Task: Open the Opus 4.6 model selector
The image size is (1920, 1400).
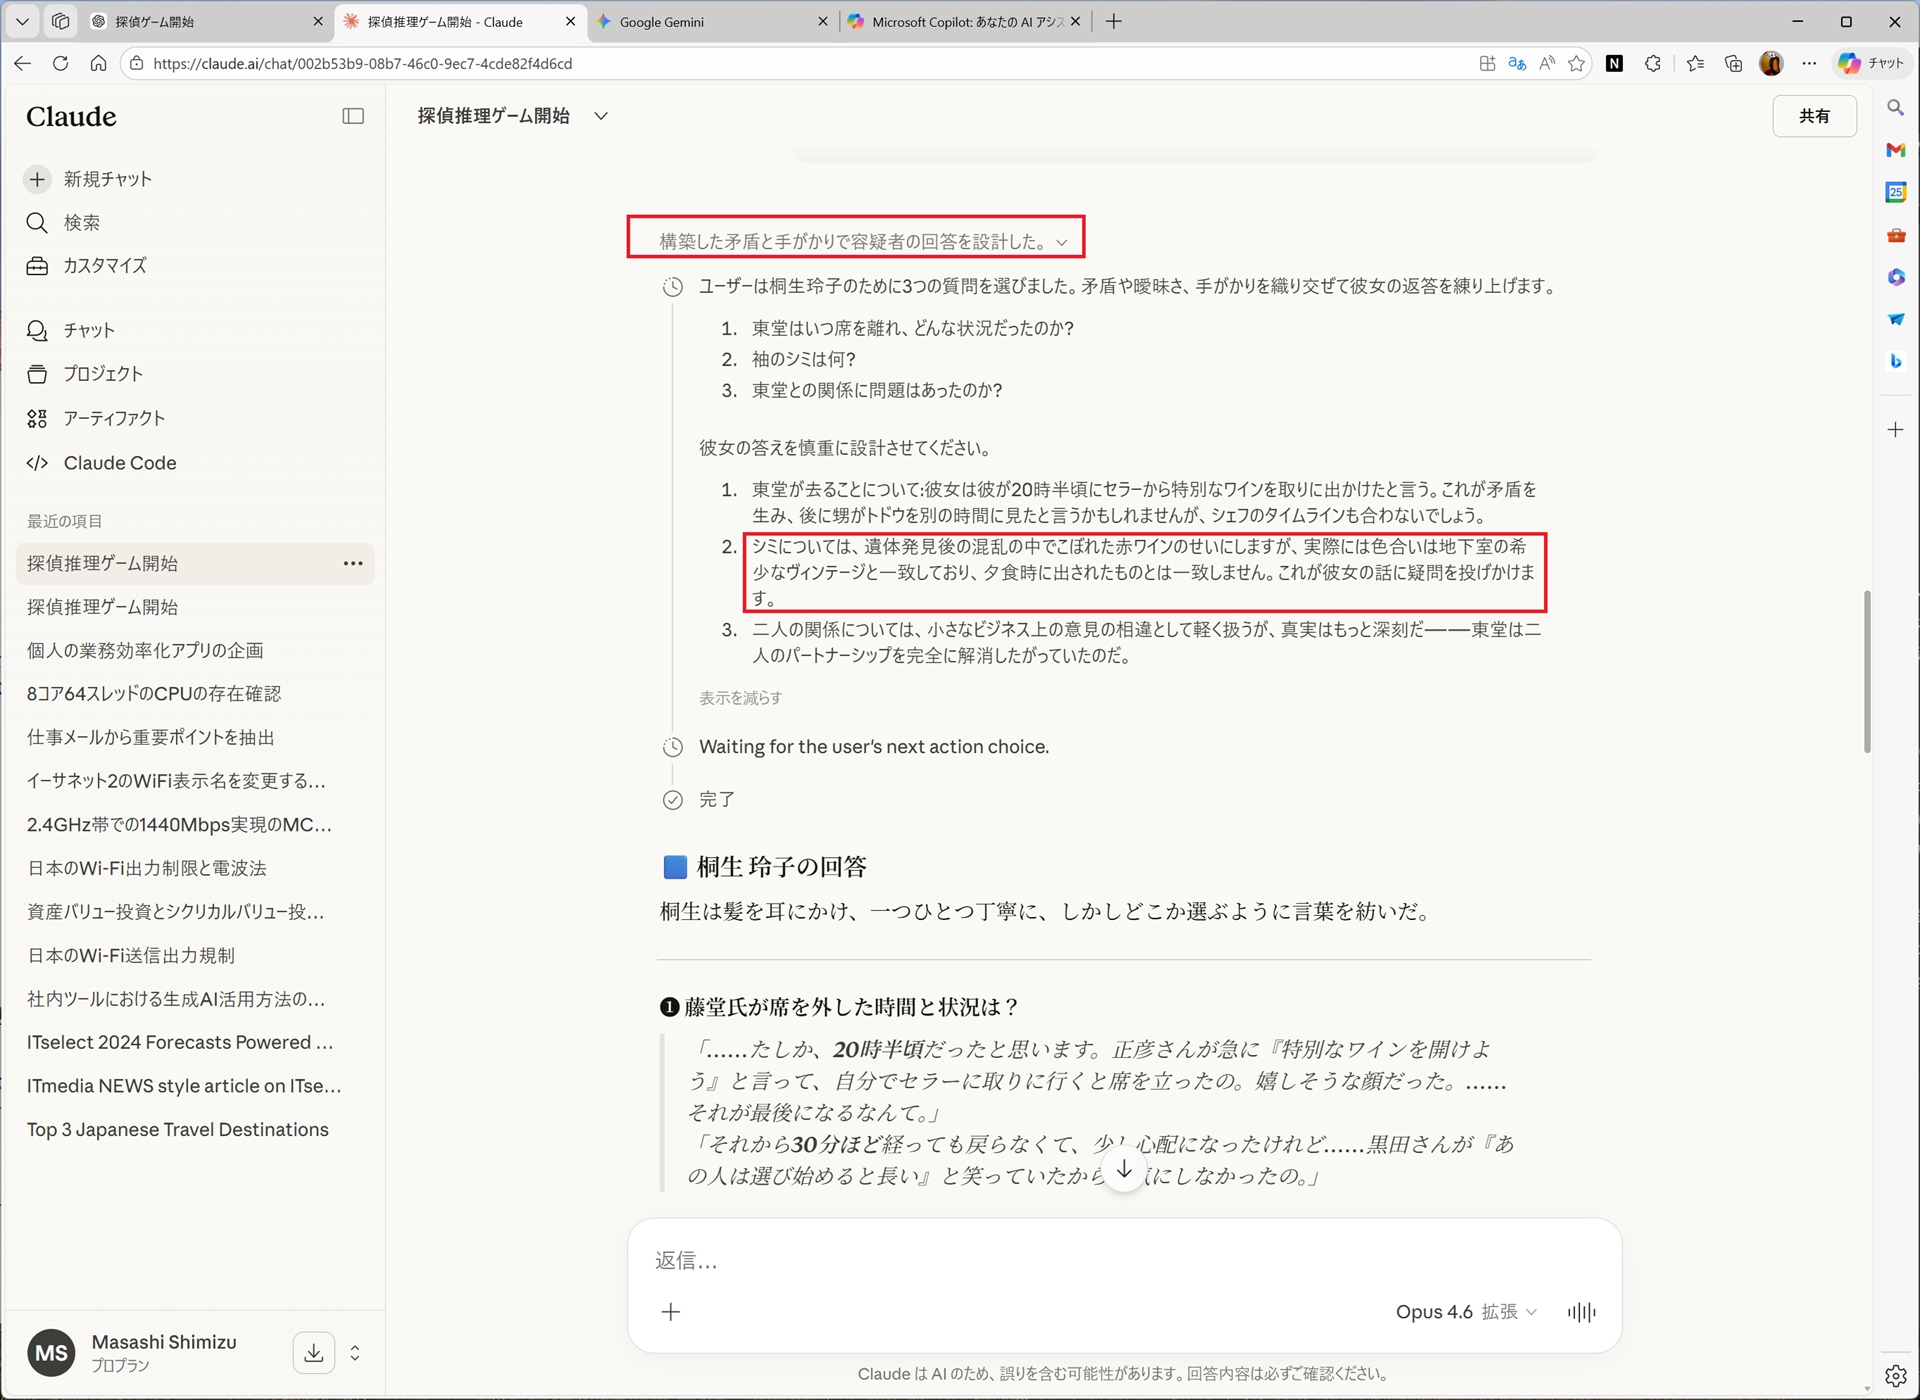Action: (1466, 1311)
